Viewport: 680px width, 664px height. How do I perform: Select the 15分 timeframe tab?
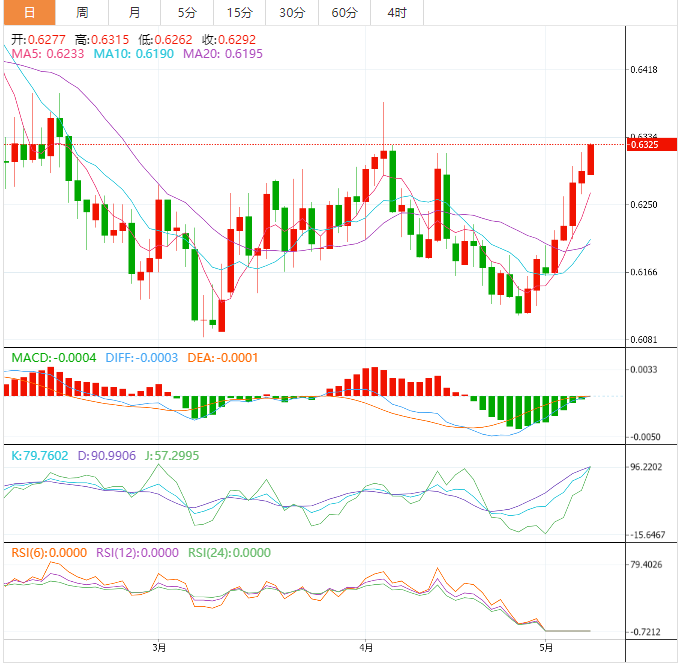coord(240,13)
